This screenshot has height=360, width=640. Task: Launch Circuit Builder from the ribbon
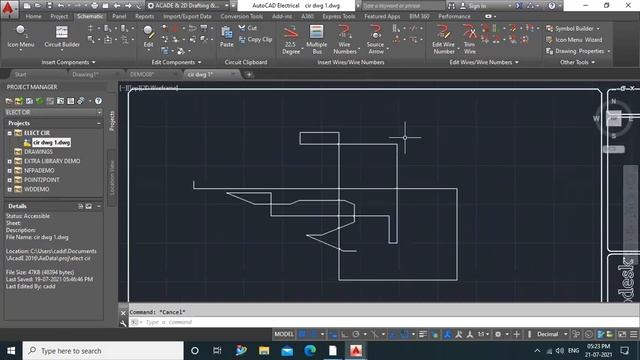(x=62, y=36)
